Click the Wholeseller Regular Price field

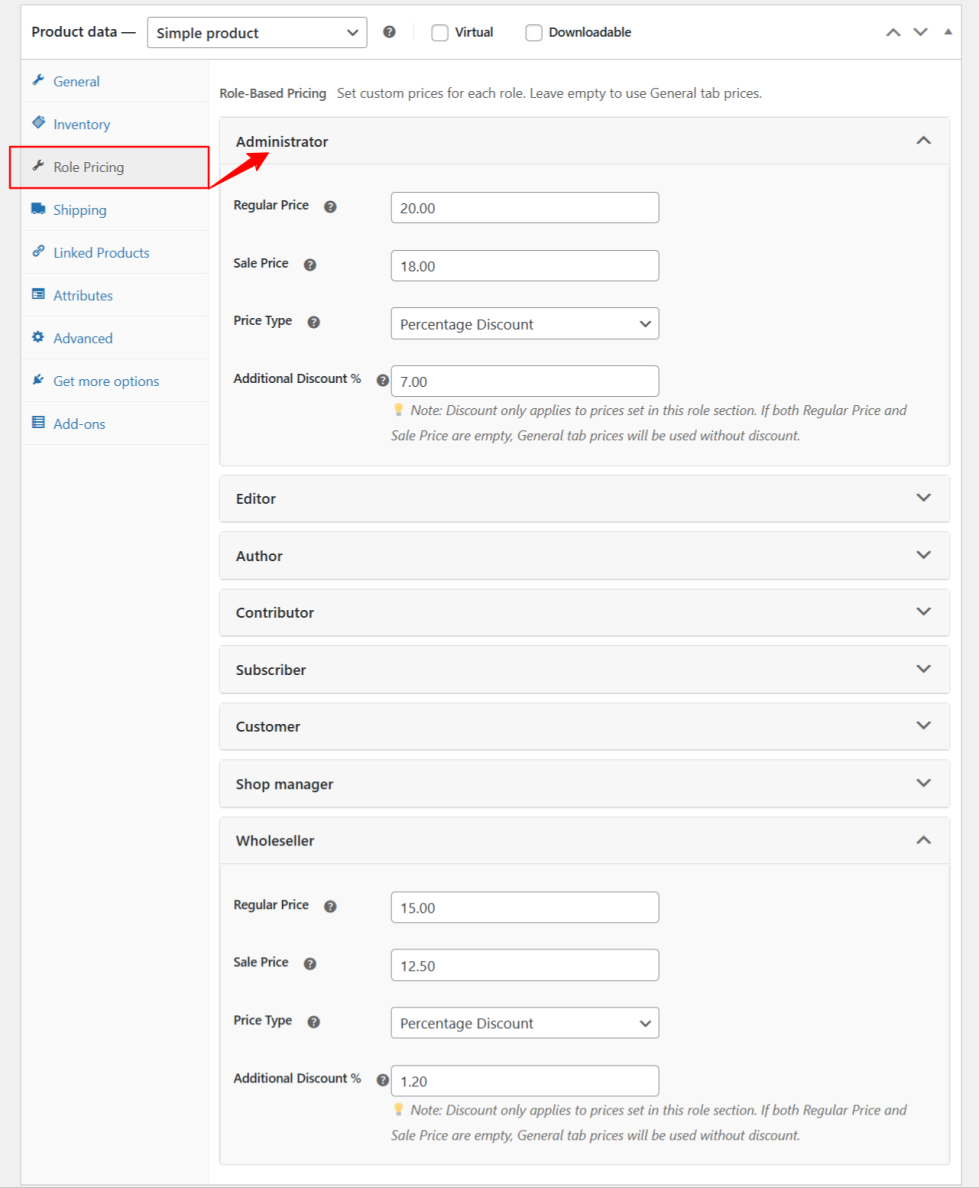[524, 908]
